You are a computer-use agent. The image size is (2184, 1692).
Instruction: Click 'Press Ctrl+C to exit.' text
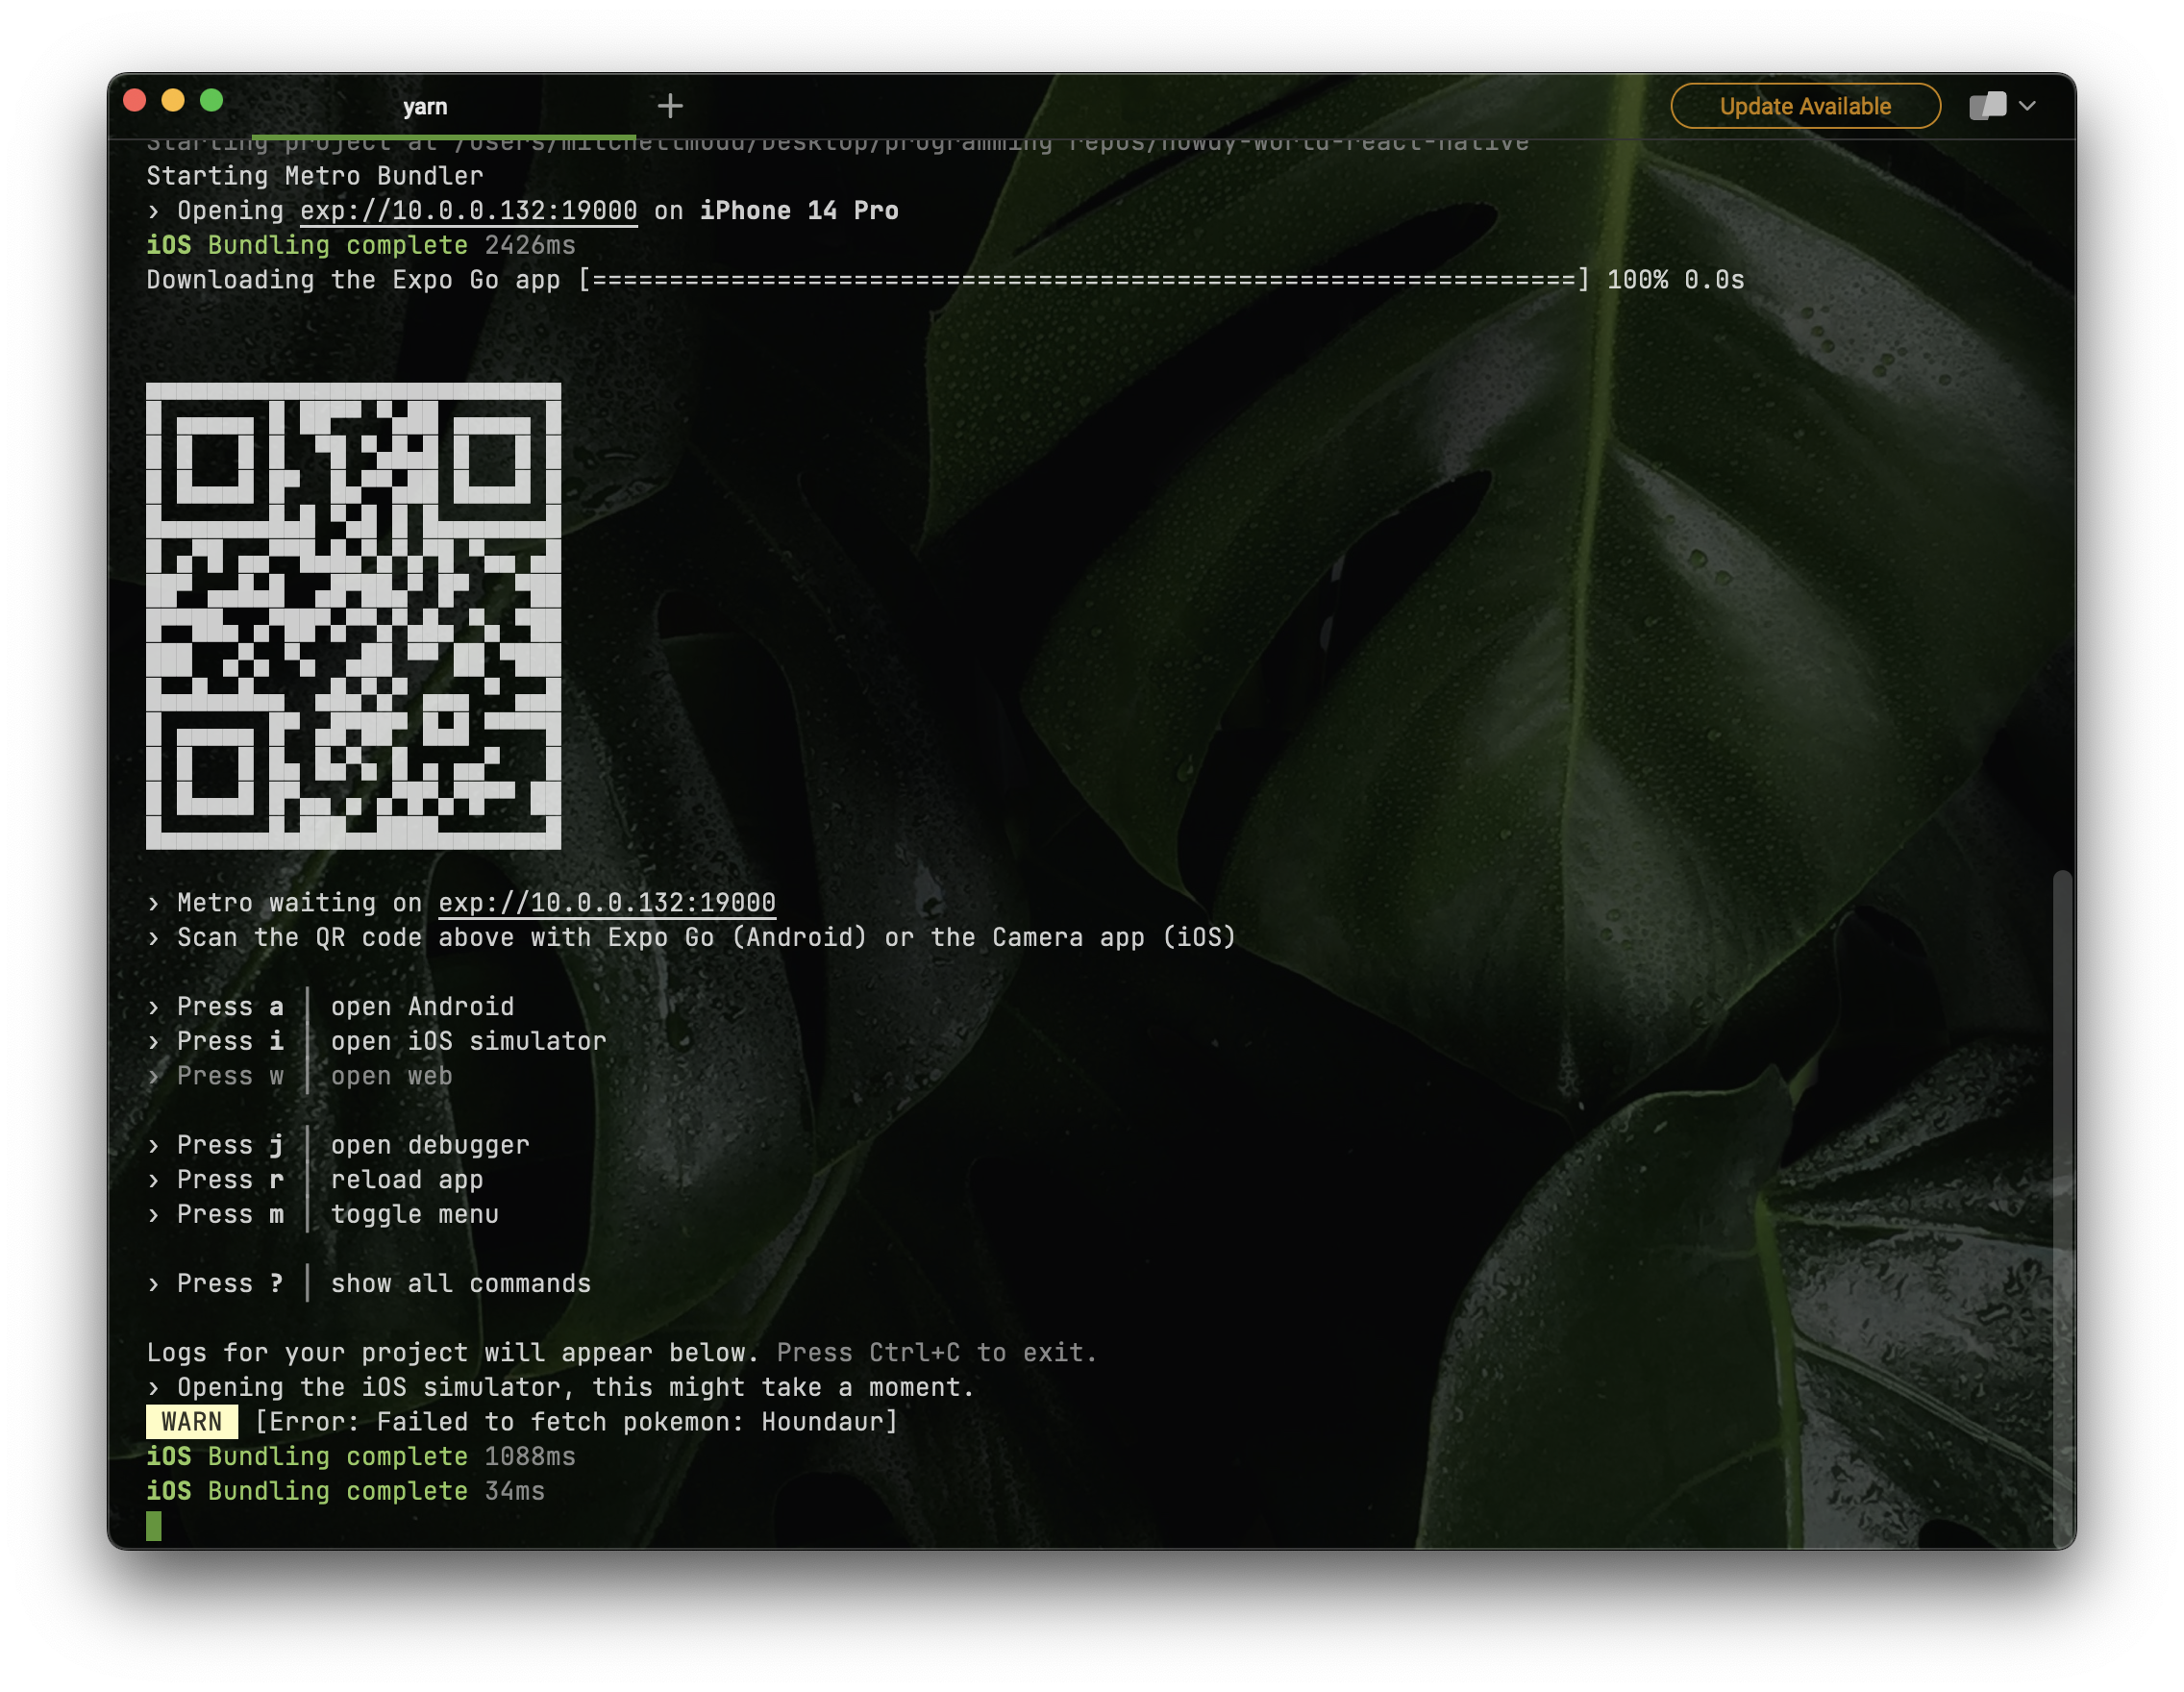(x=937, y=1353)
